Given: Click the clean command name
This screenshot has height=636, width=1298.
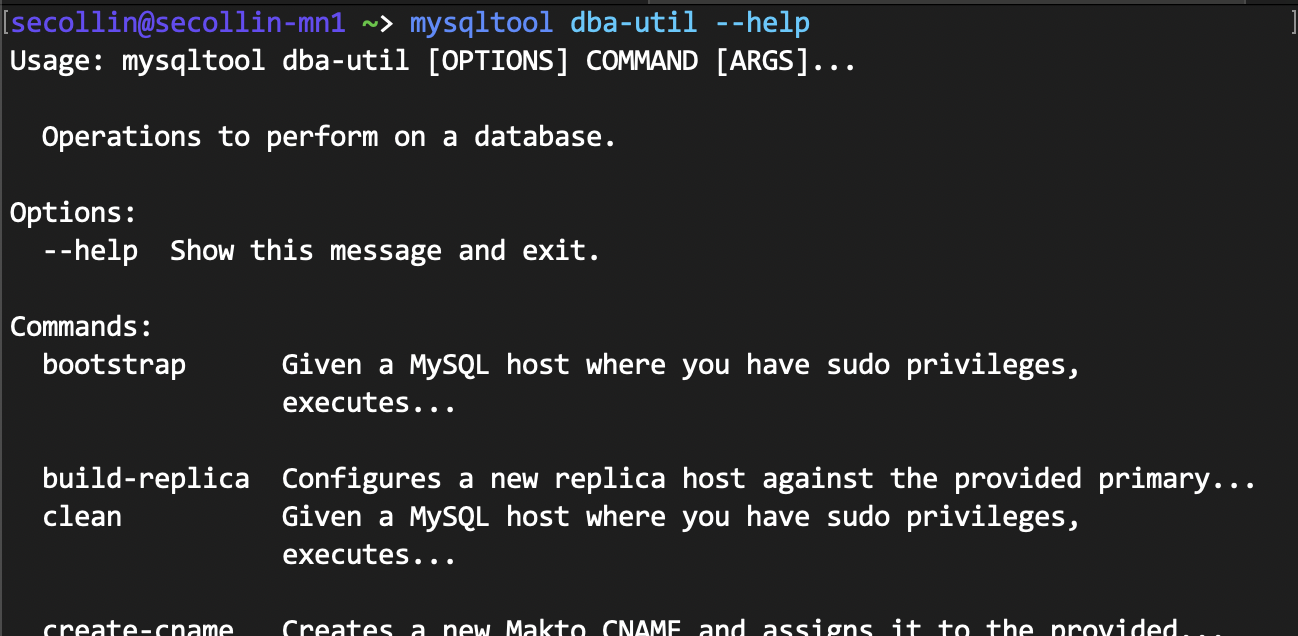Looking at the screenshot, I should 82,517.
